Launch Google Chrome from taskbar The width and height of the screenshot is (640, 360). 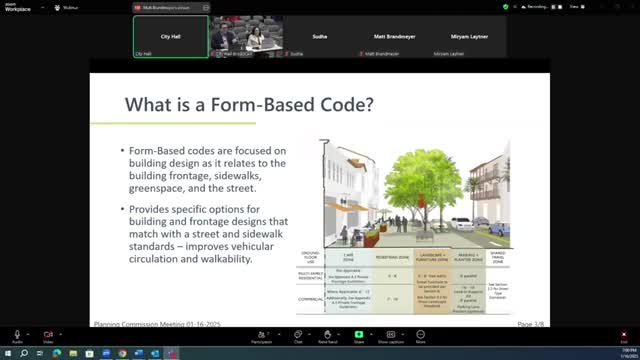pyautogui.click(x=122, y=353)
